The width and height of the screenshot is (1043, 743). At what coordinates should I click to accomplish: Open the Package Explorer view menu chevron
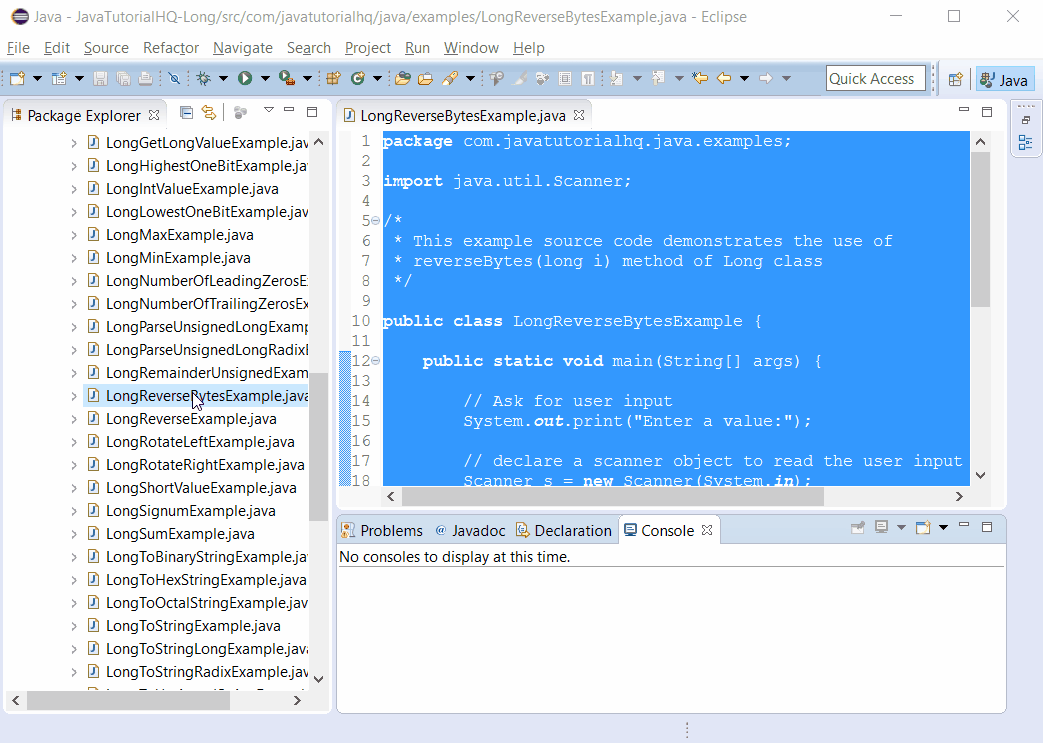click(268, 111)
